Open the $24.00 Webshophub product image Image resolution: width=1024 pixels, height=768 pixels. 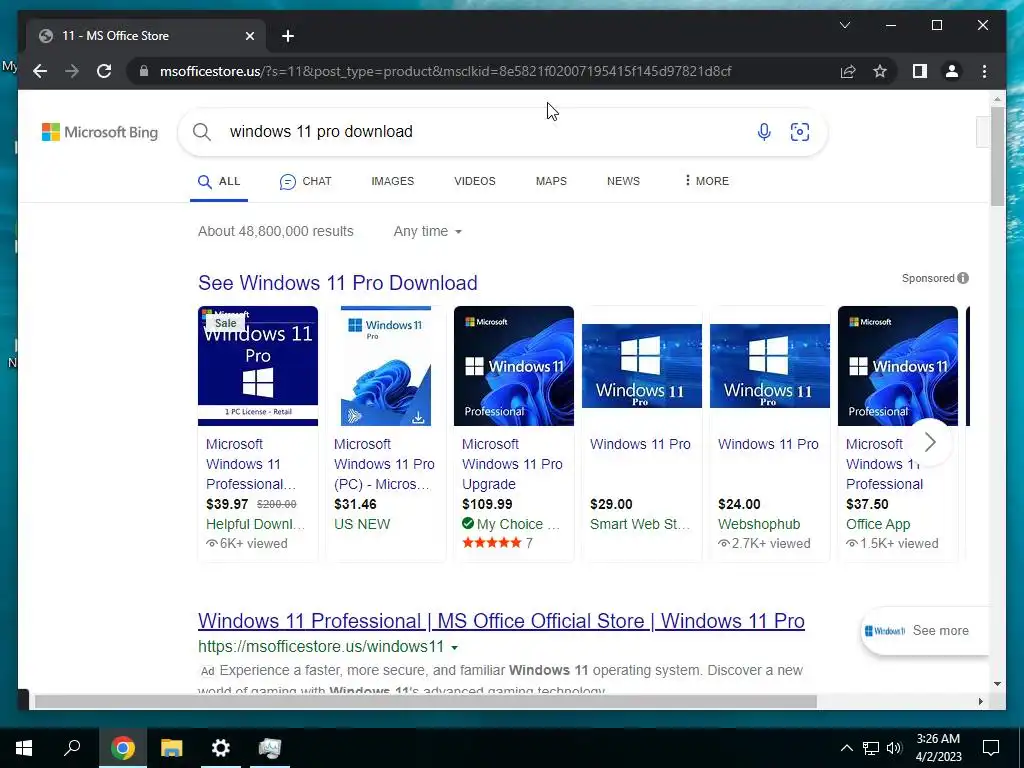770,366
